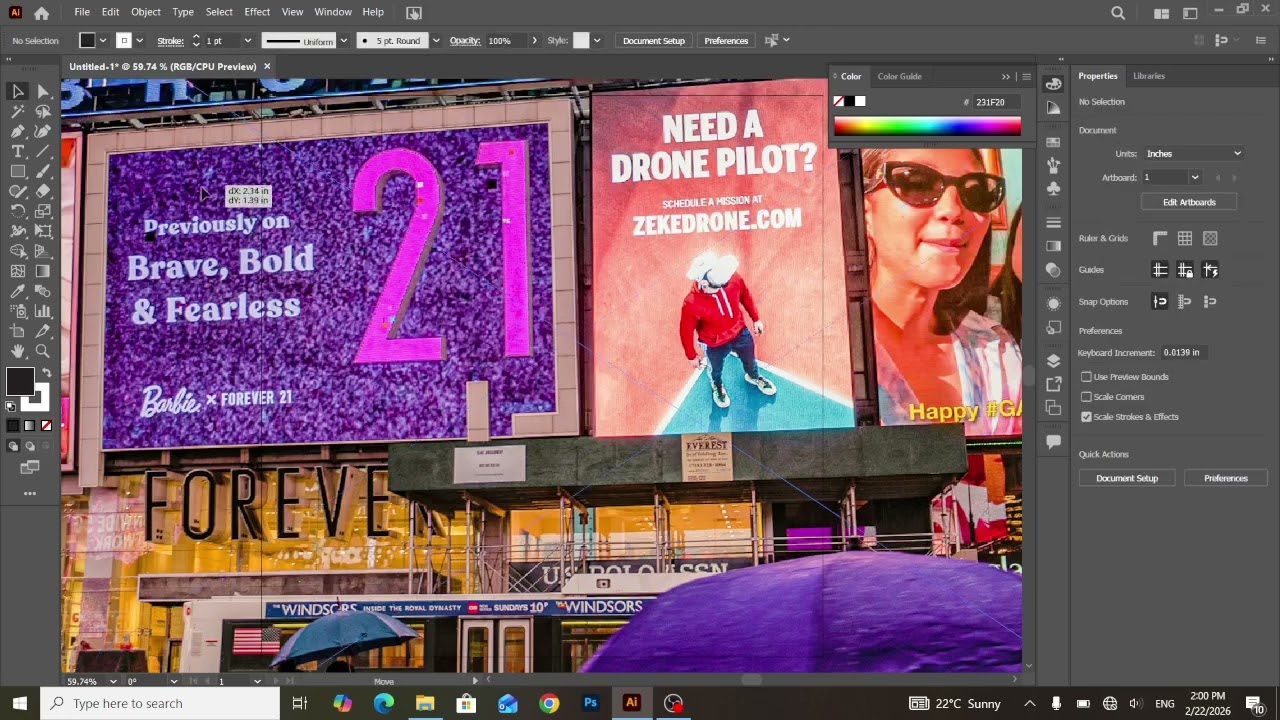This screenshot has width=1280, height=720.
Task: Select the Eyedropper tool
Action: tap(18, 291)
